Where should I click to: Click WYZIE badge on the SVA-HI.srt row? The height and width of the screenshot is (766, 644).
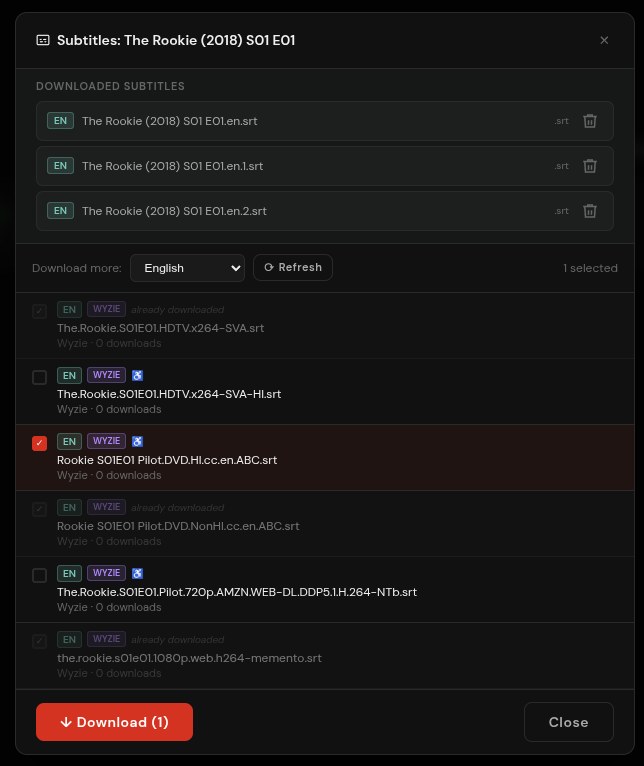point(107,375)
